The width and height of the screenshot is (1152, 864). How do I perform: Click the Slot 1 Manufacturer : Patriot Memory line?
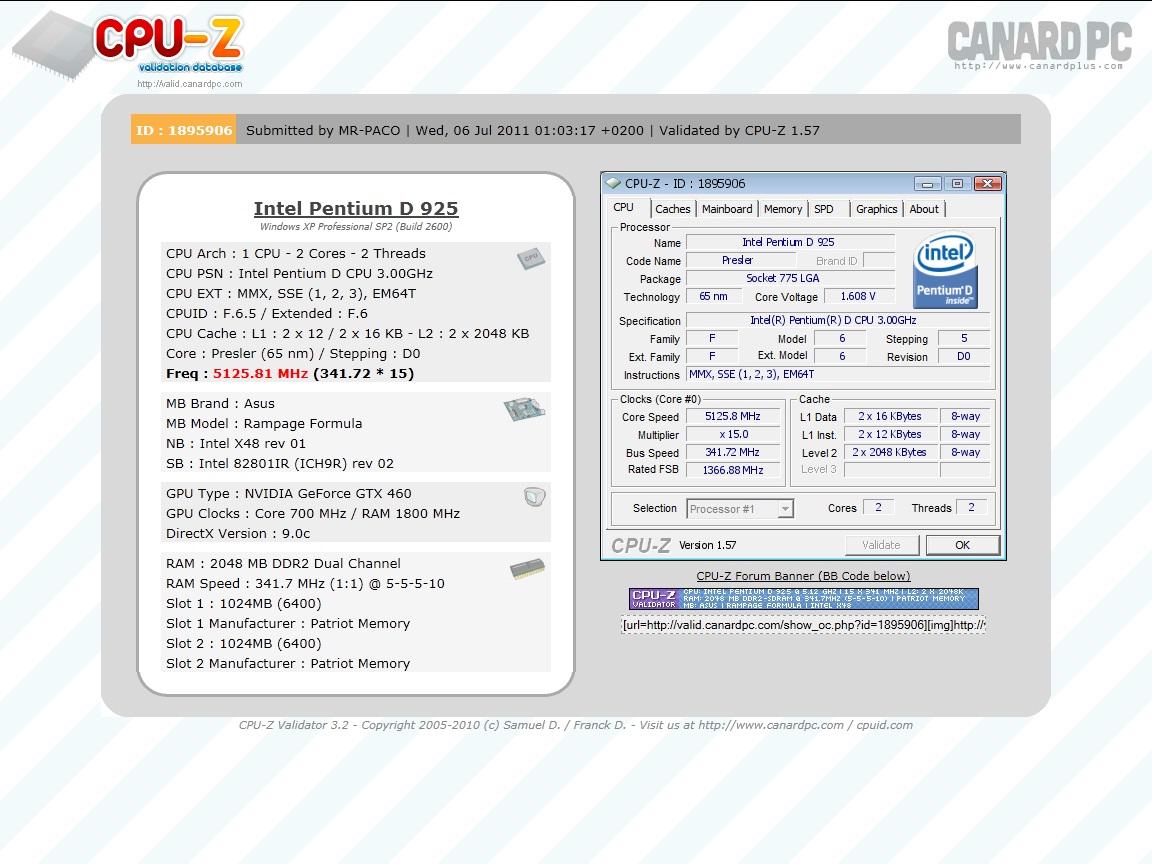(x=288, y=624)
